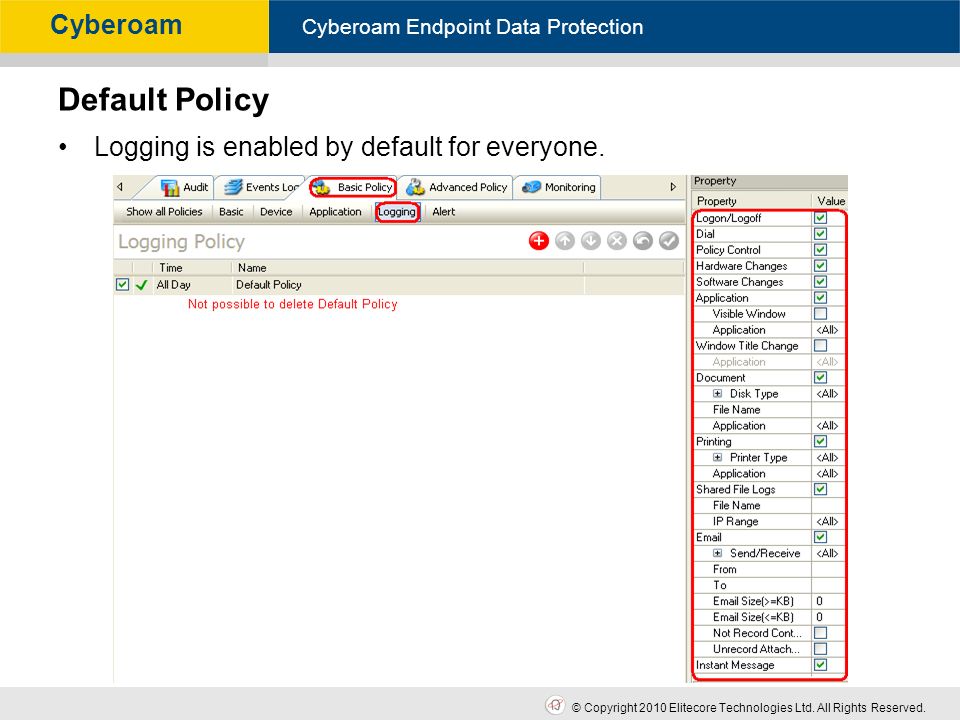Click the Email To value field
This screenshot has width=960, height=720.
pyautogui.click(x=827, y=585)
